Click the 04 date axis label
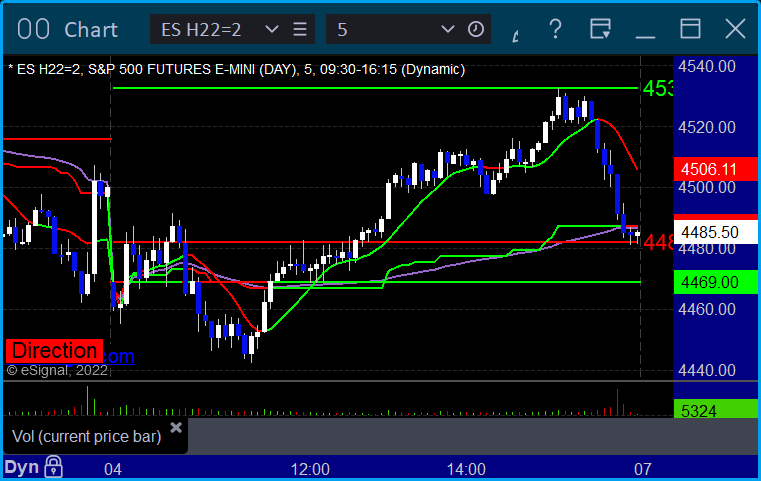The height and width of the screenshot is (481, 761). (x=113, y=469)
